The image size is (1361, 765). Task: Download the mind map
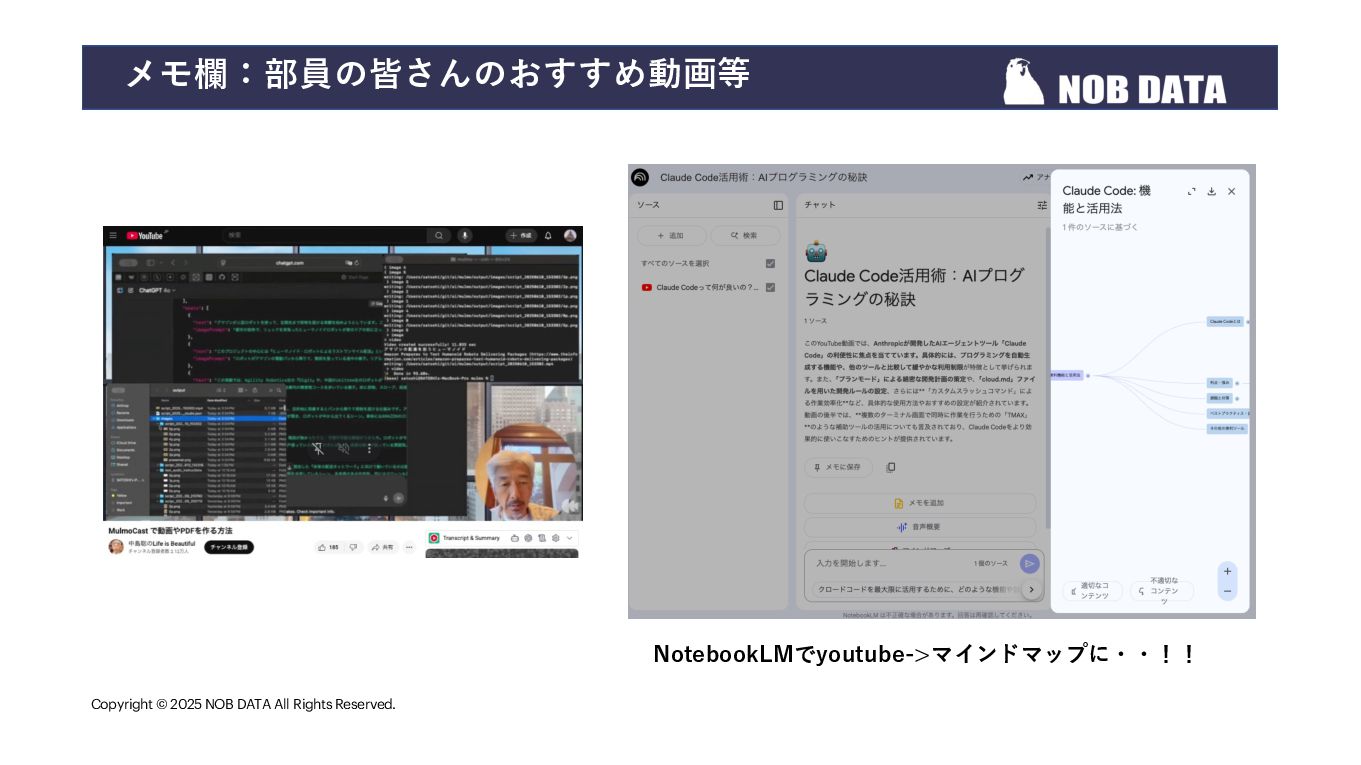click(1211, 191)
